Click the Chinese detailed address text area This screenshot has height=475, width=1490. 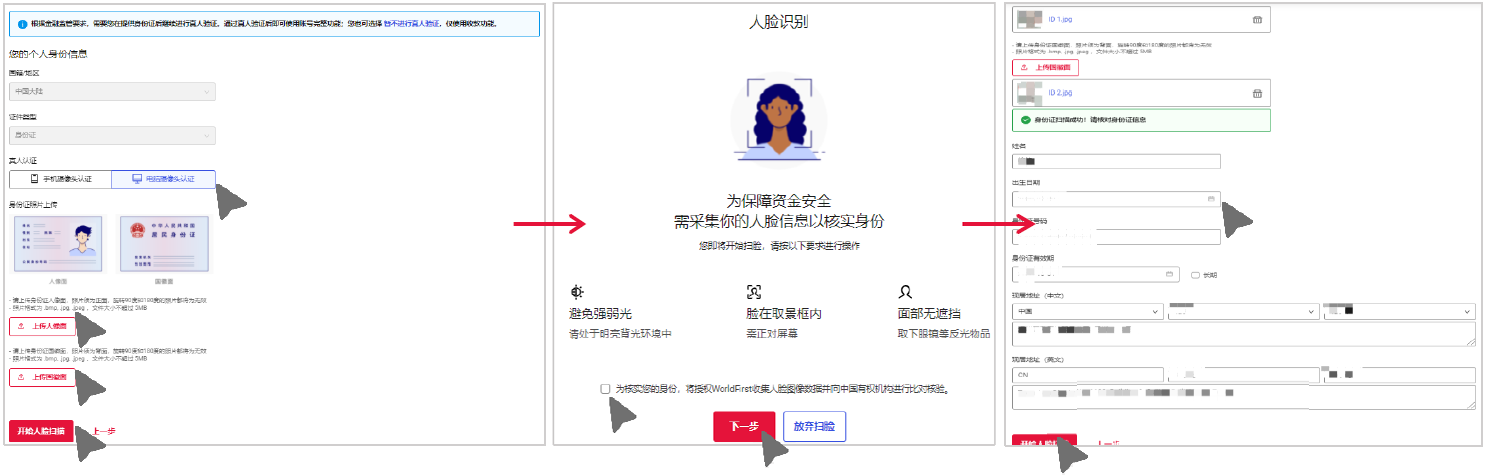[1244, 334]
